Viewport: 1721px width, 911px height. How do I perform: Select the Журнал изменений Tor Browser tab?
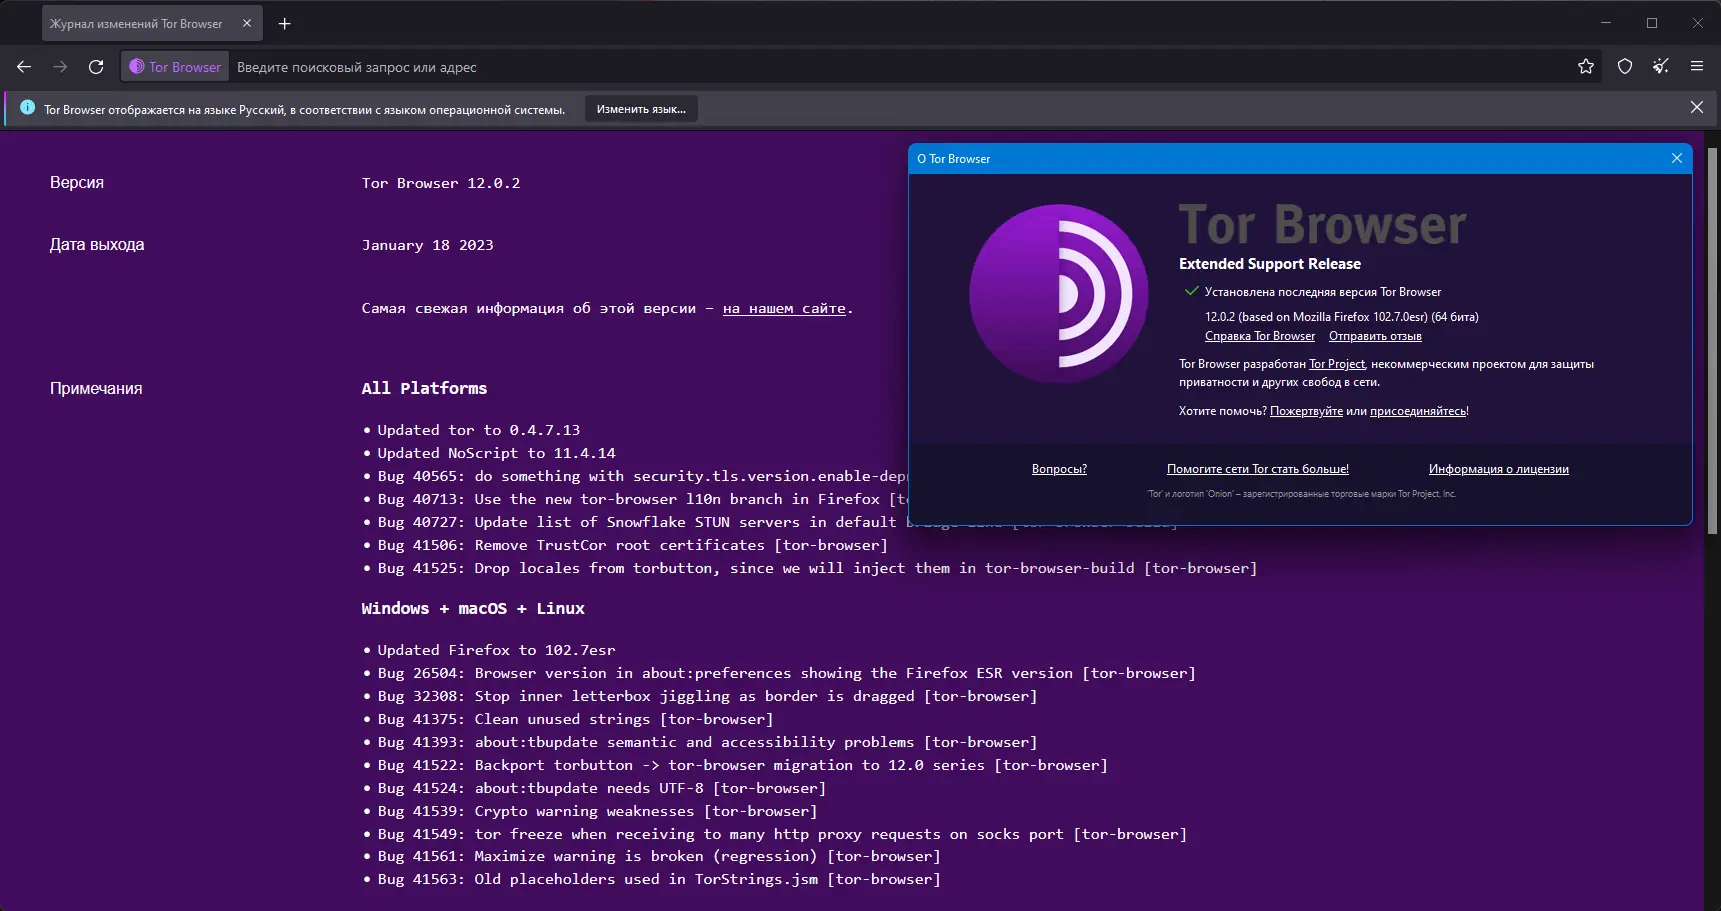(x=136, y=23)
